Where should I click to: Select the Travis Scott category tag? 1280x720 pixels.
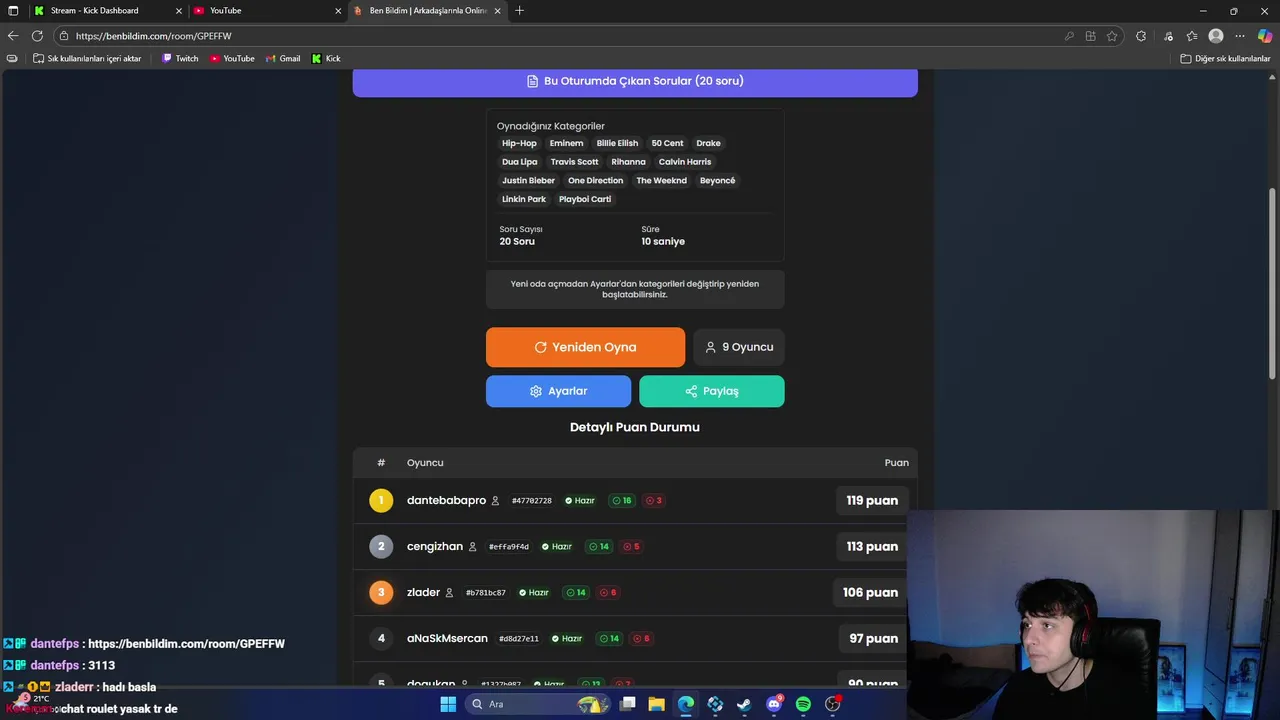pos(574,162)
